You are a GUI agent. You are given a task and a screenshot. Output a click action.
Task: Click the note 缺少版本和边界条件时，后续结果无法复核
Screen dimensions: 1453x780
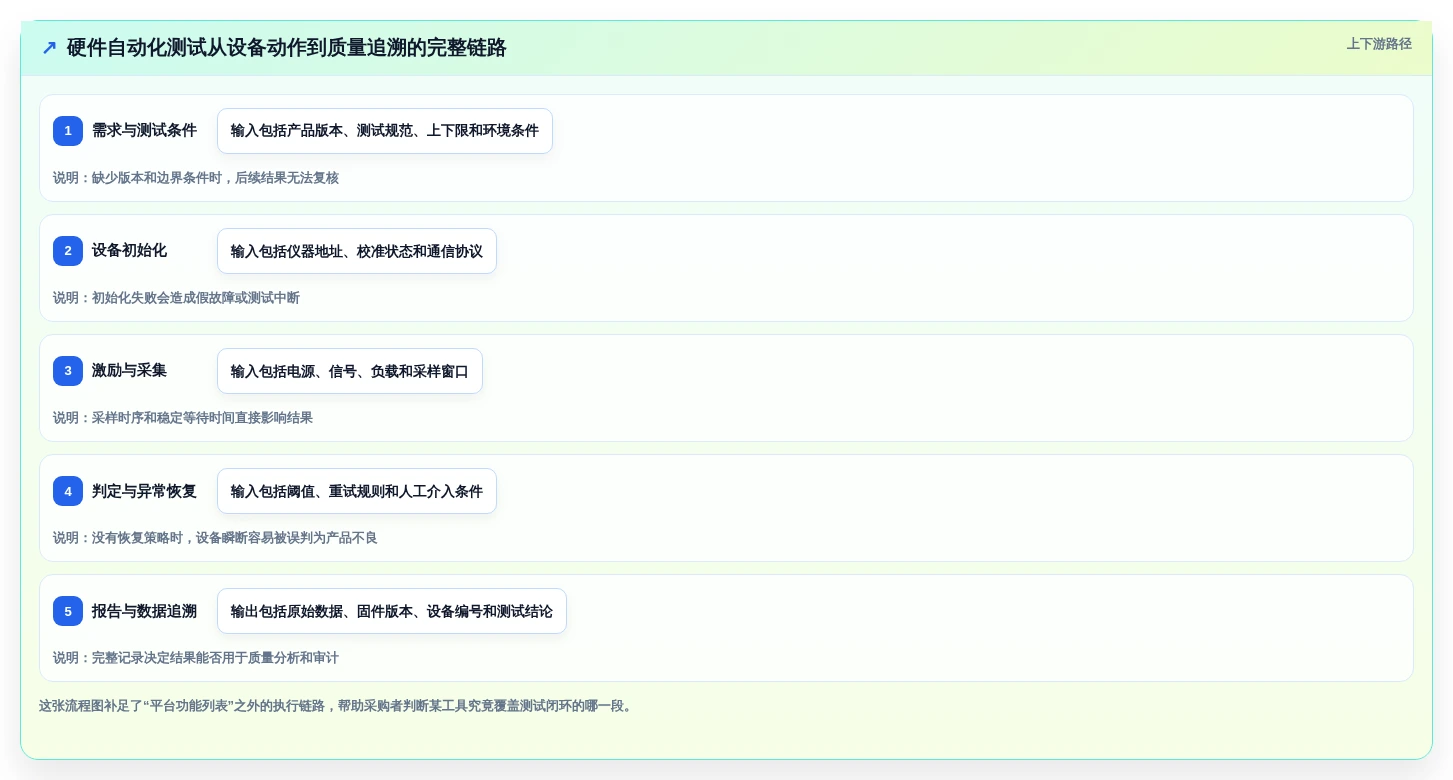pos(196,178)
